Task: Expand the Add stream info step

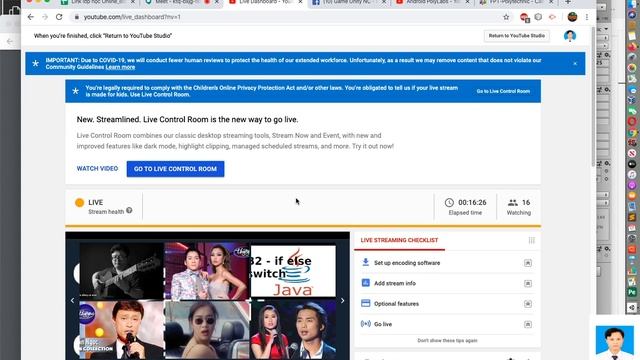Action: point(528,283)
